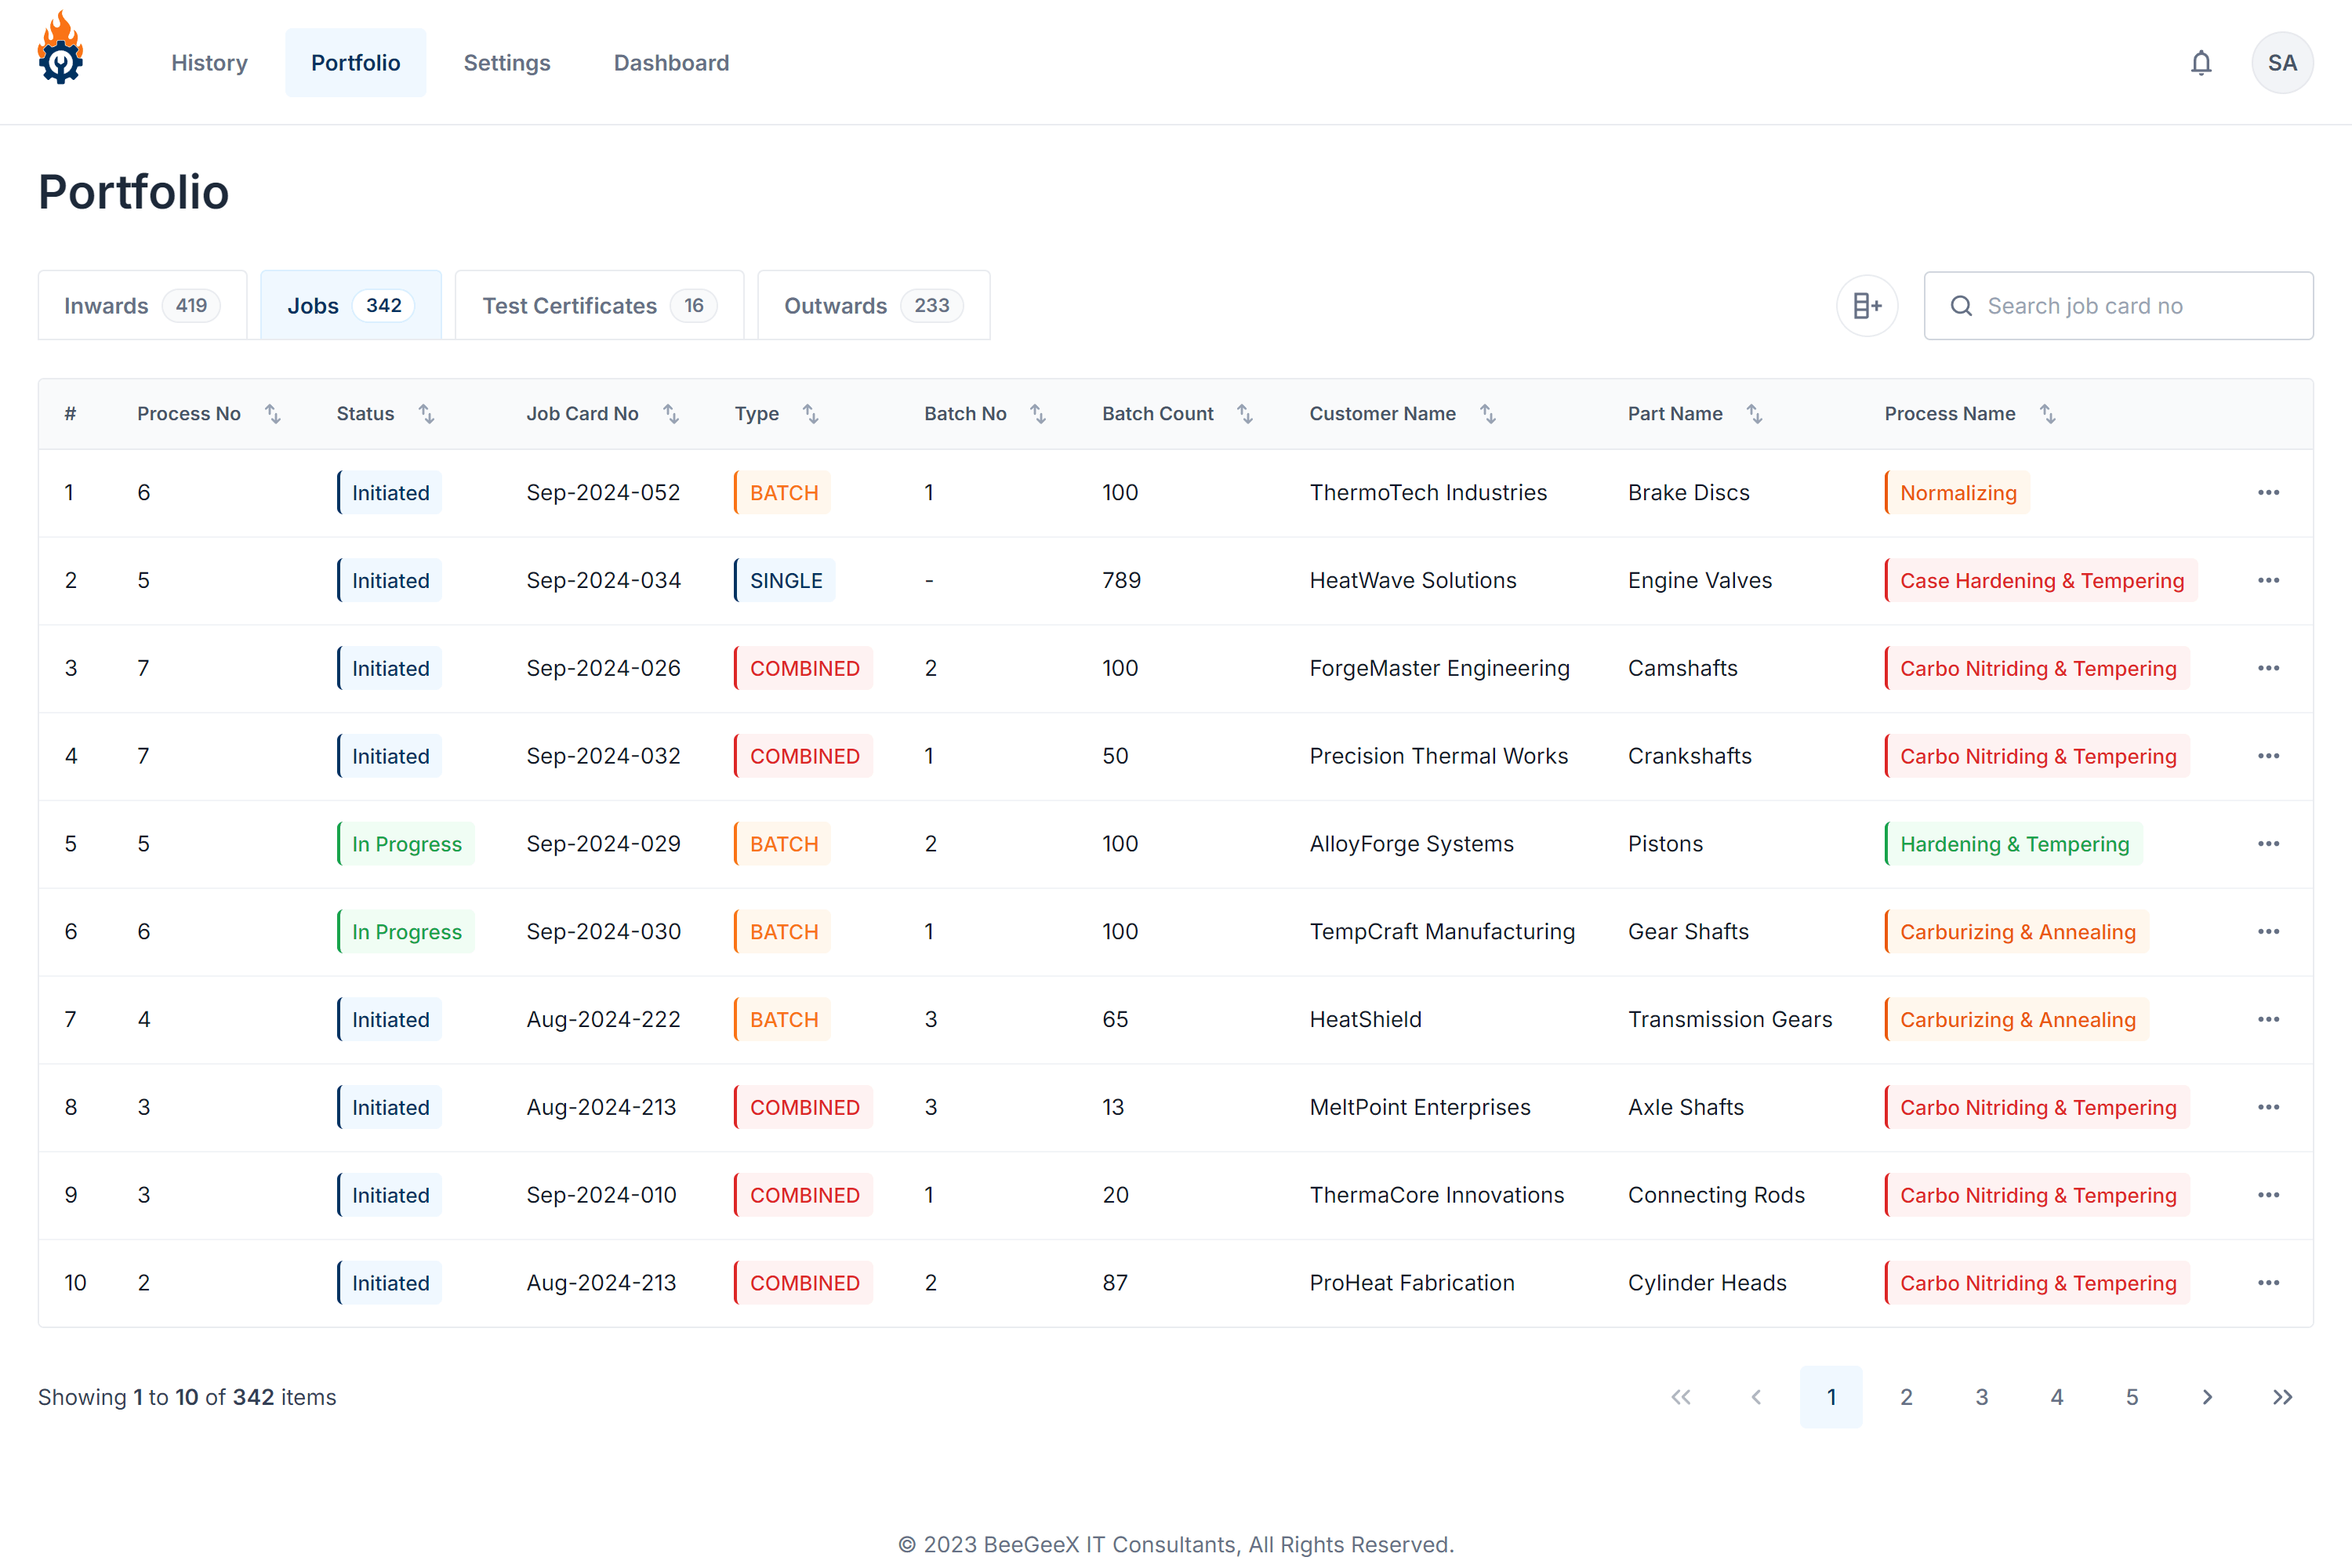The image size is (2352, 1568).
Task: Click the SINGLE type badge
Action: coord(785,581)
